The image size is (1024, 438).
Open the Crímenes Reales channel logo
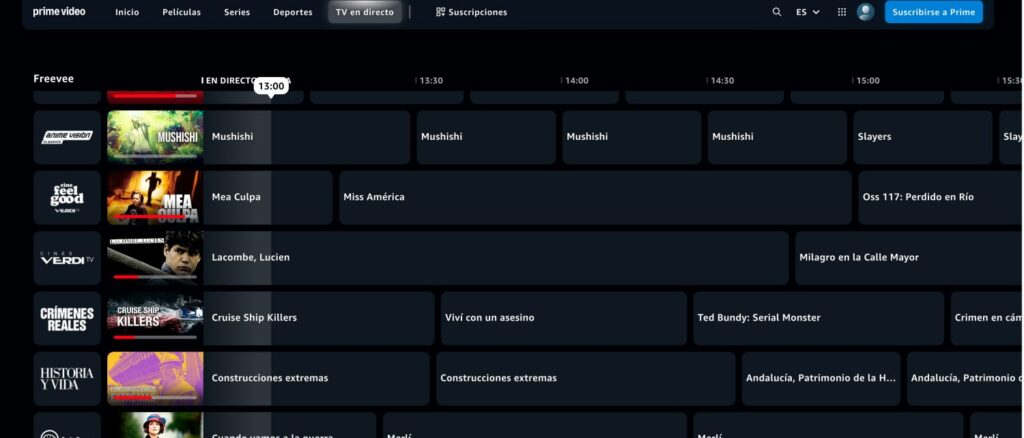point(67,319)
